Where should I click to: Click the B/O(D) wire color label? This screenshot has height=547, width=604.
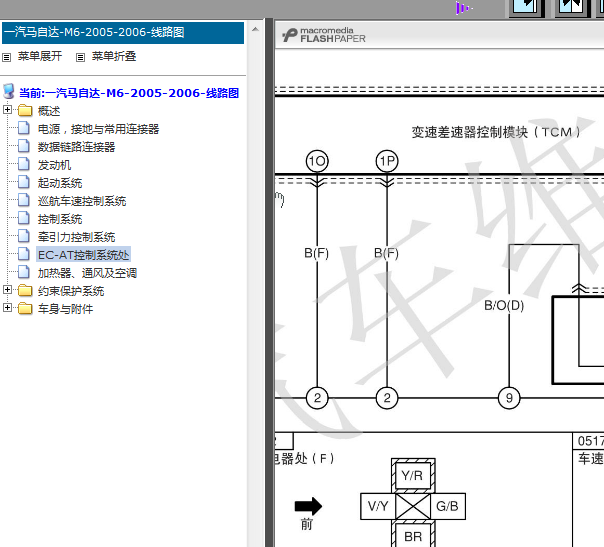coord(504,305)
